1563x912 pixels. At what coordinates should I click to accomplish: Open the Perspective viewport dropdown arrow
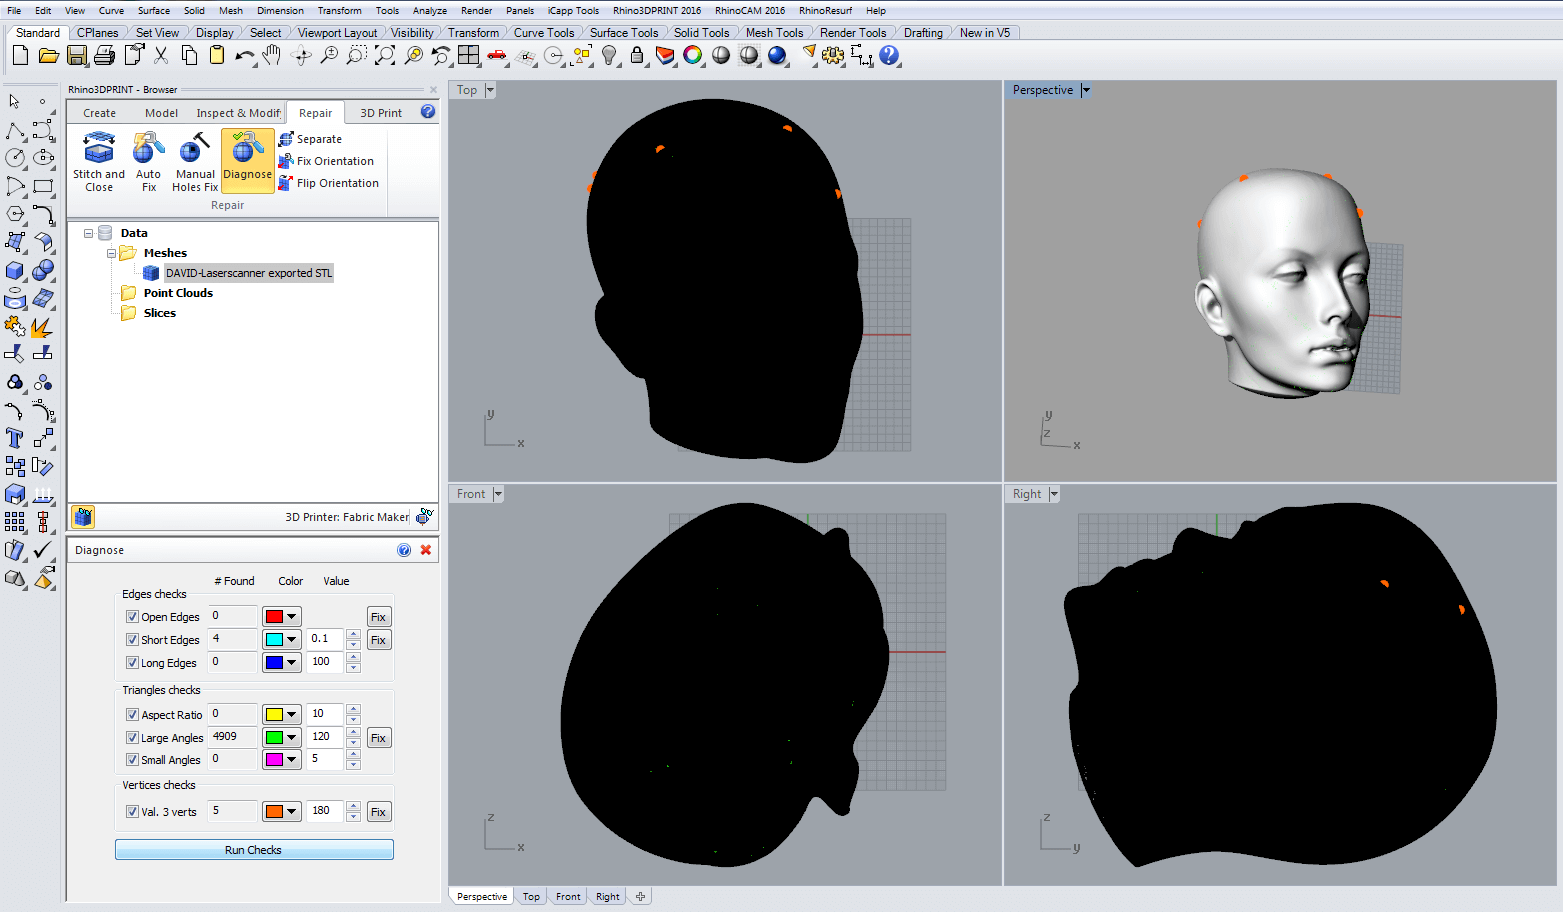click(x=1086, y=90)
